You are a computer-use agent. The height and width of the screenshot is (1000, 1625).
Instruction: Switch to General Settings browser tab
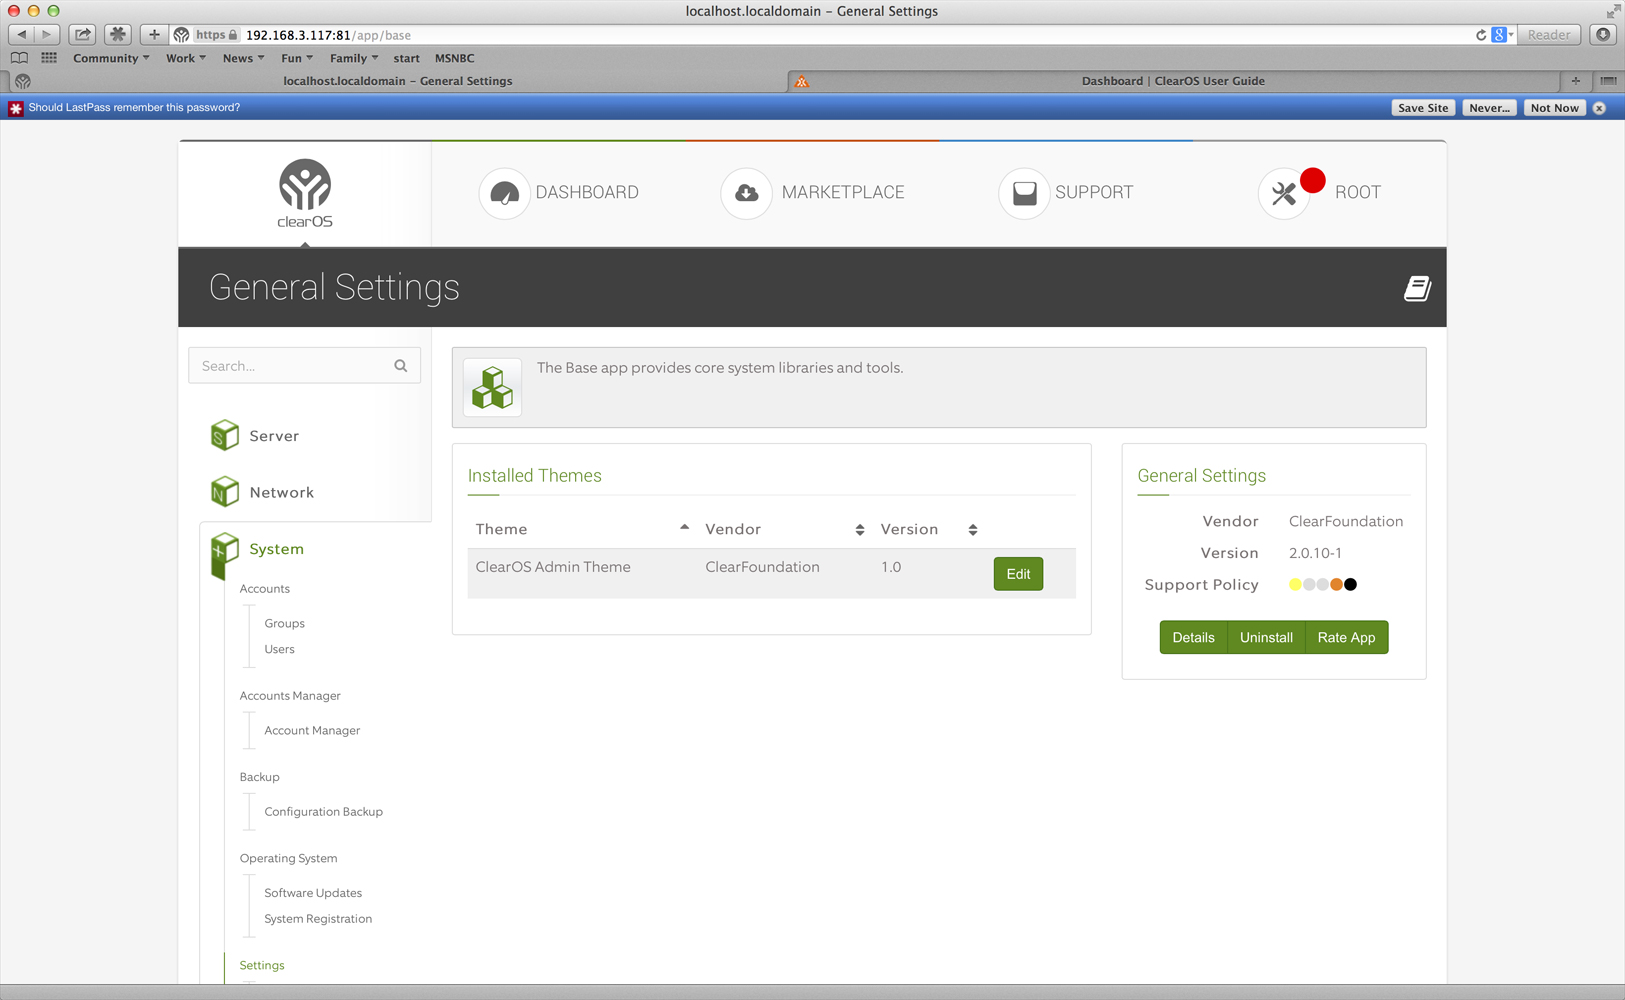(397, 81)
